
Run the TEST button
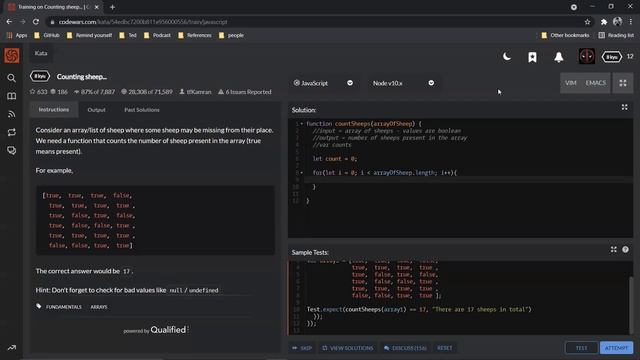pyautogui.click(x=581, y=348)
